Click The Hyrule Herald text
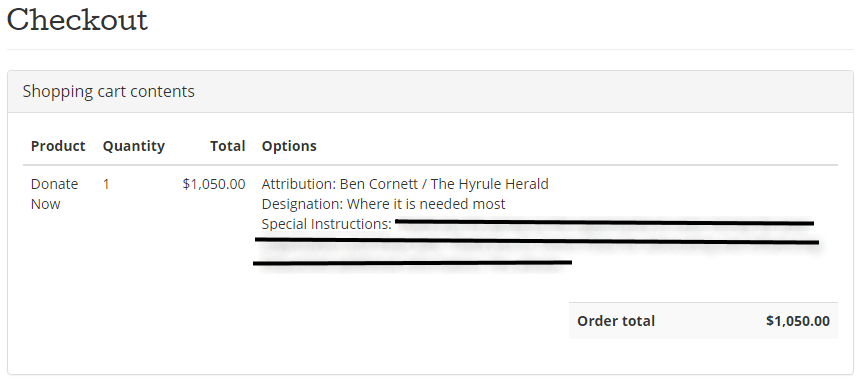864x388 pixels. click(x=489, y=184)
